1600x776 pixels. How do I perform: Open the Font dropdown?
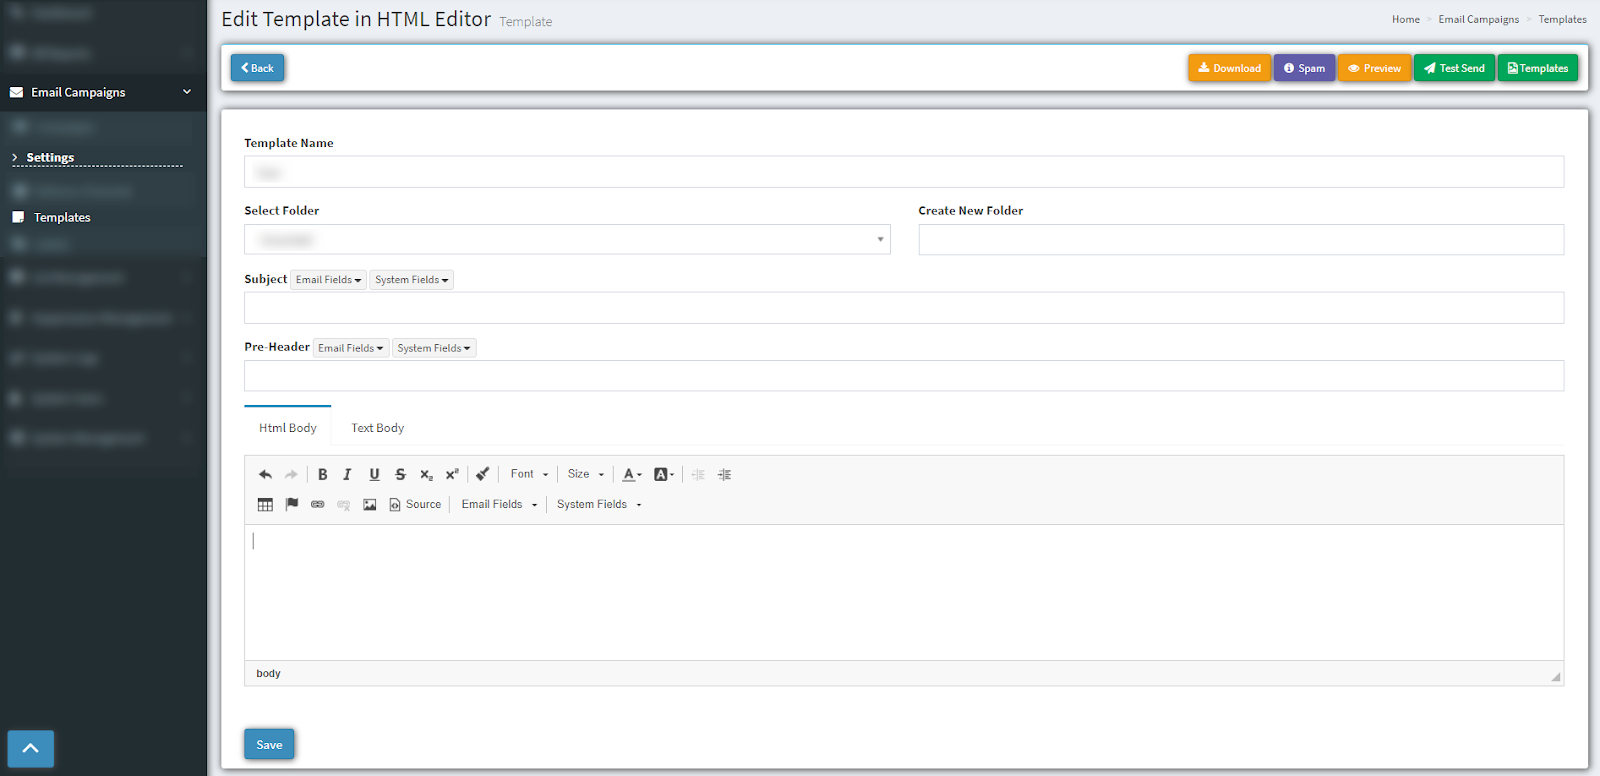(x=529, y=475)
